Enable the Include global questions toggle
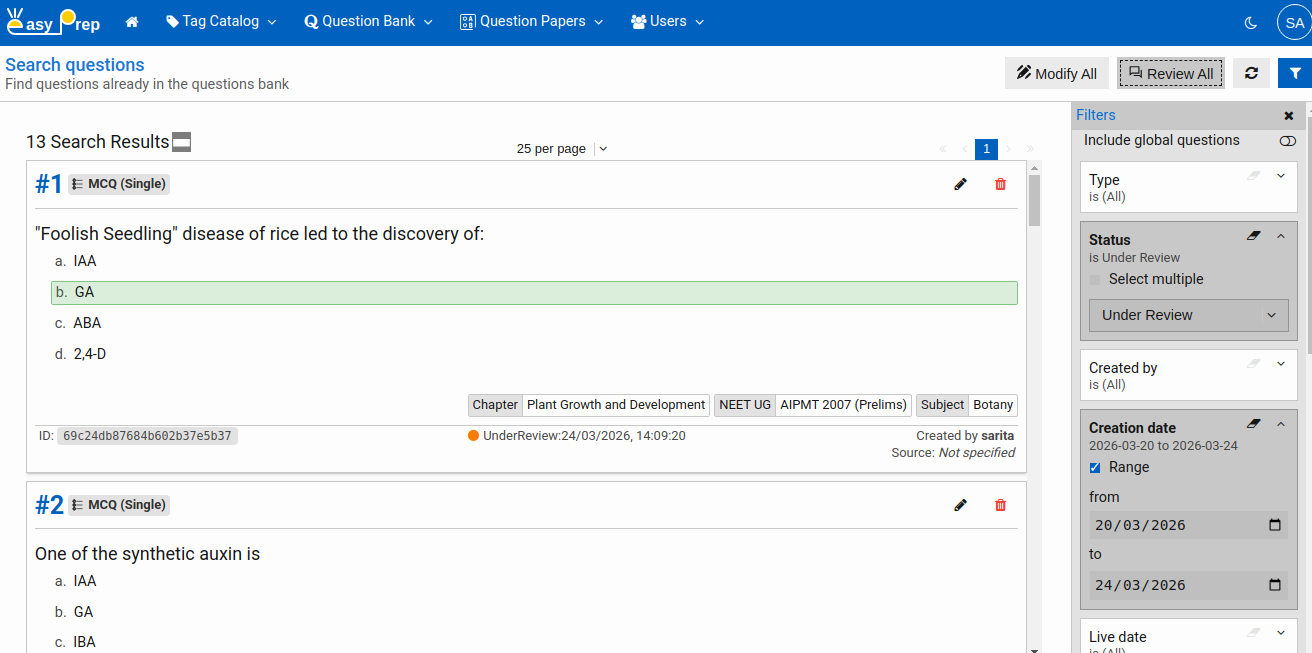The image size is (1312, 653). coord(1288,141)
